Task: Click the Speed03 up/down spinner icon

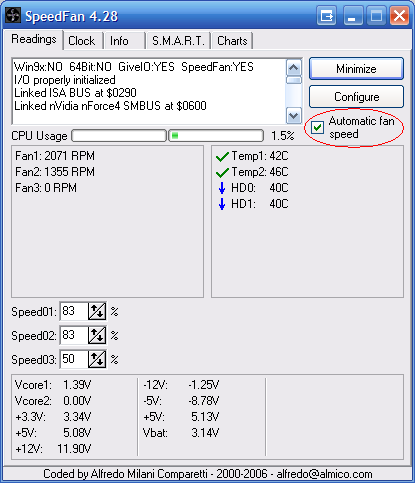Action: (97, 359)
